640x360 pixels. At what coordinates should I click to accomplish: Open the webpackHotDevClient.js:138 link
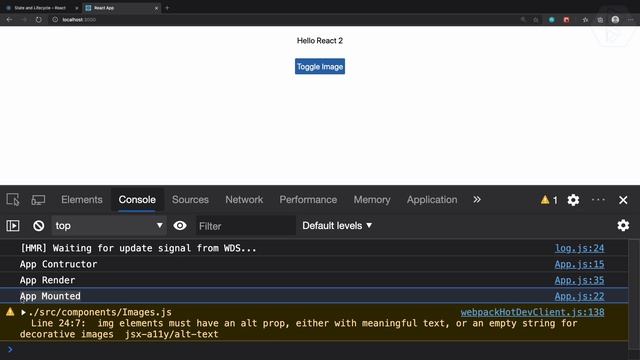click(532, 312)
